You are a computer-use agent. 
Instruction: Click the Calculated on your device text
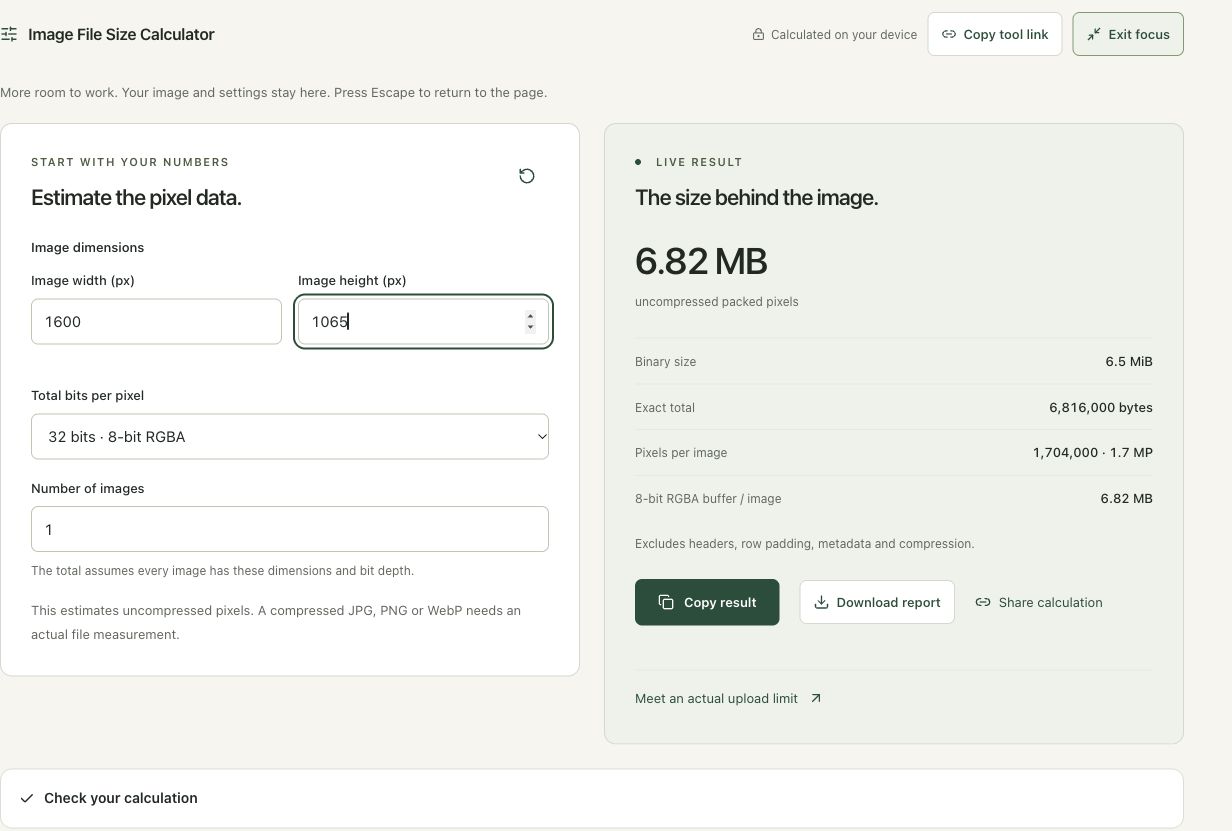click(844, 34)
